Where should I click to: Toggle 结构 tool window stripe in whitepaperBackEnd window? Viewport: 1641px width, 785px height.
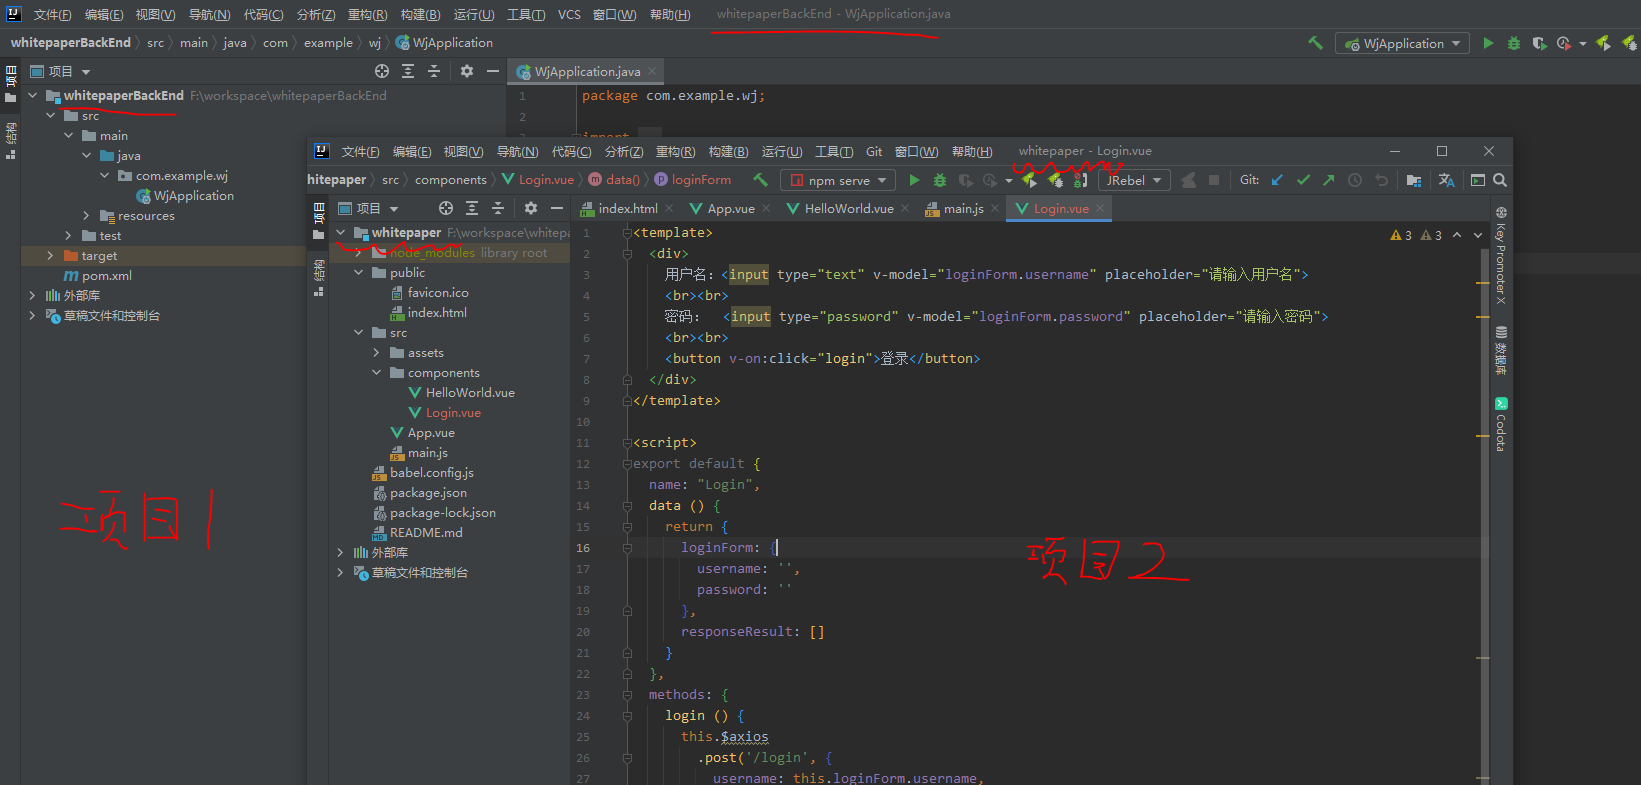[11, 141]
